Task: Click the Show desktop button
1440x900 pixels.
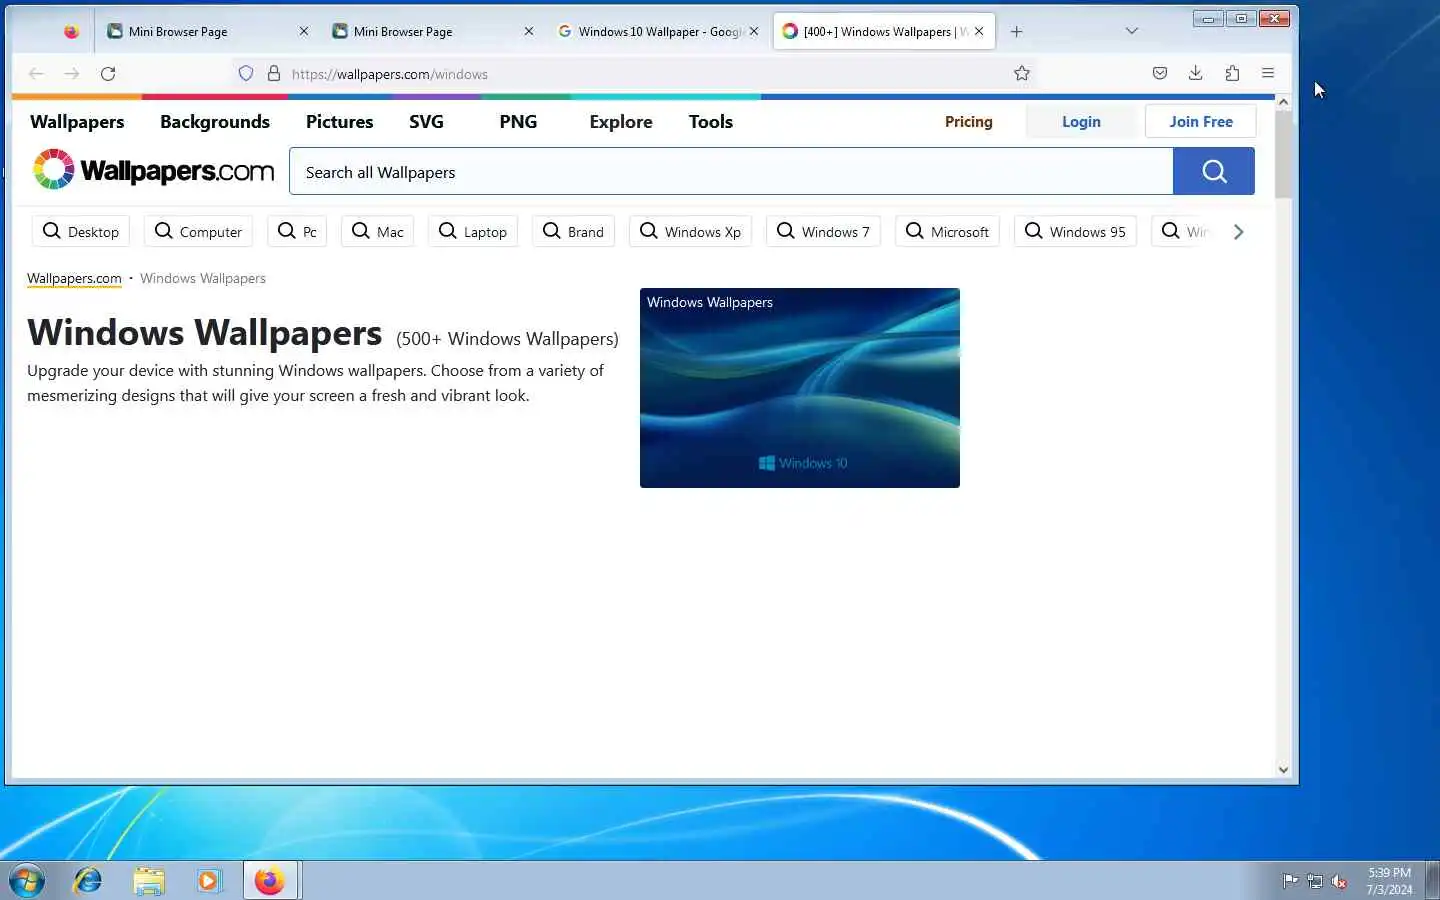Action: coord(1432,881)
